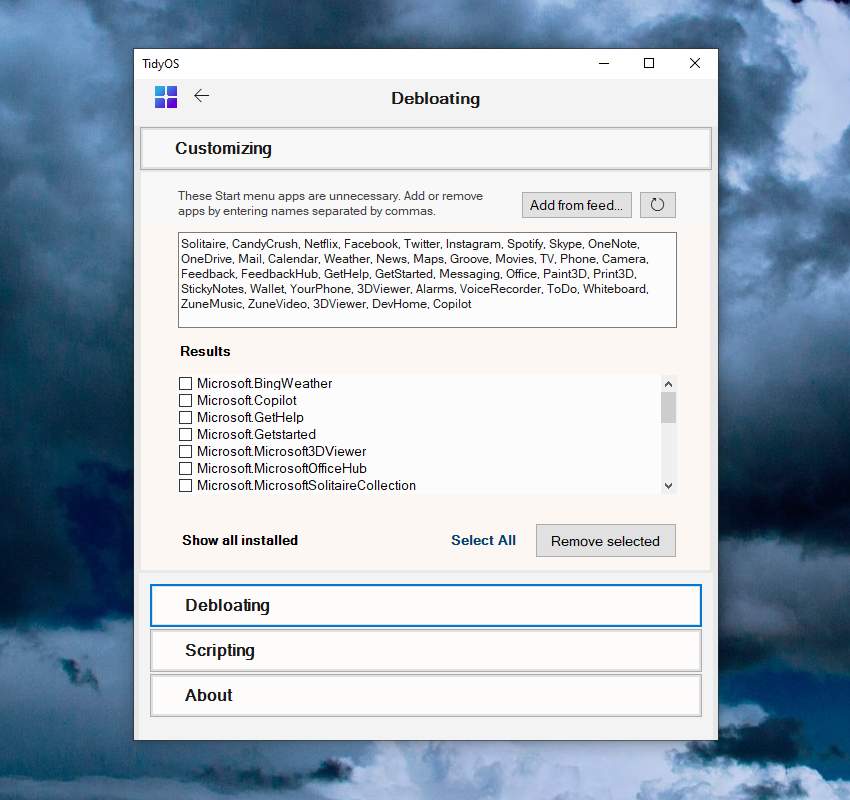Open the About section

(x=426, y=695)
